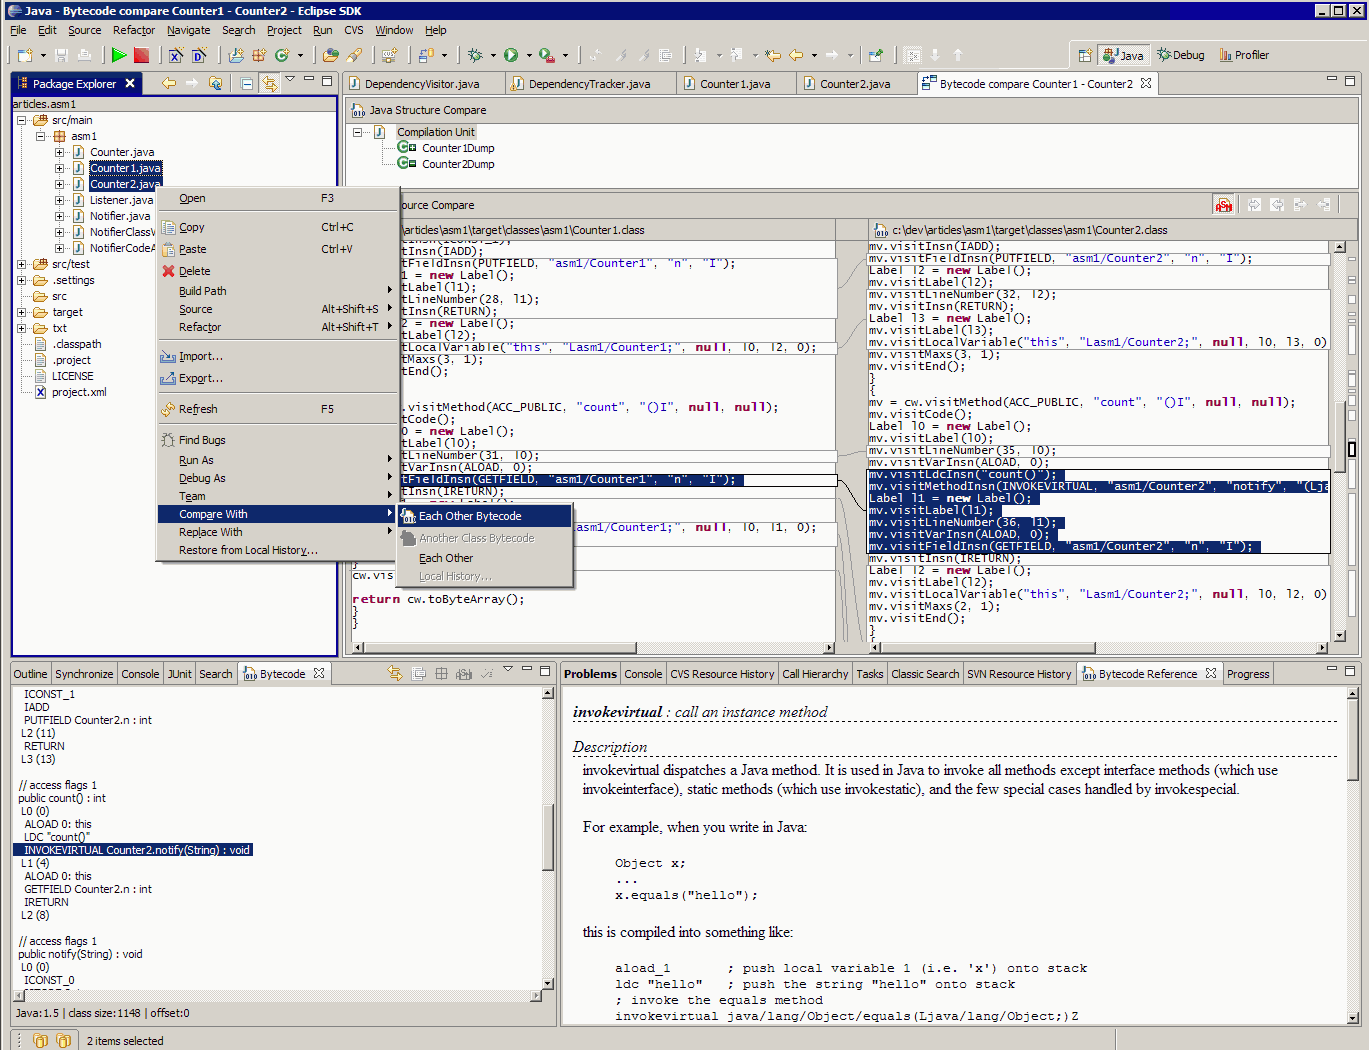Switch to the Debug perspective
The width and height of the screenshot is (1369, 1050).
(1181, 55)
